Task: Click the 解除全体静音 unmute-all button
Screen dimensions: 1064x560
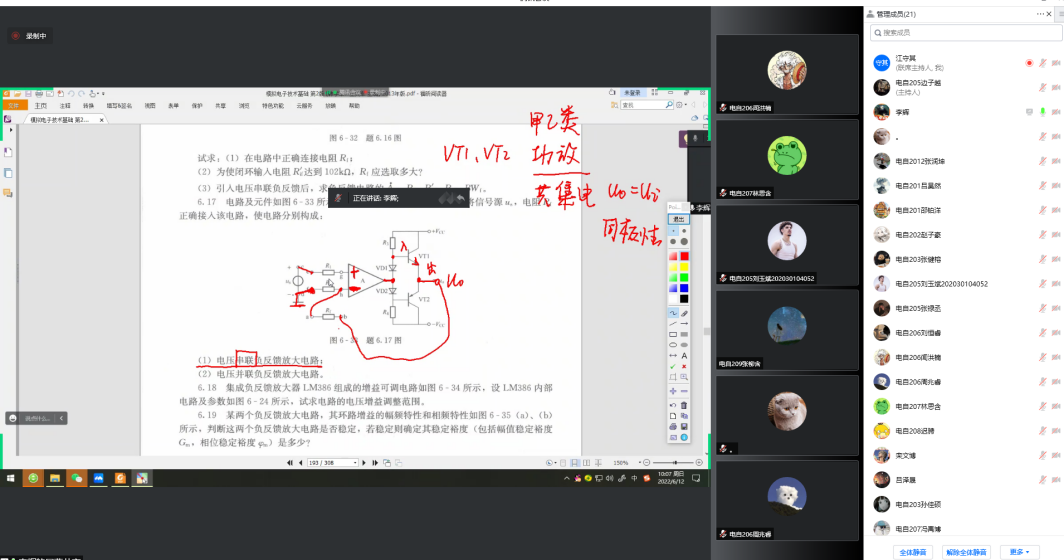Action: 966,551
